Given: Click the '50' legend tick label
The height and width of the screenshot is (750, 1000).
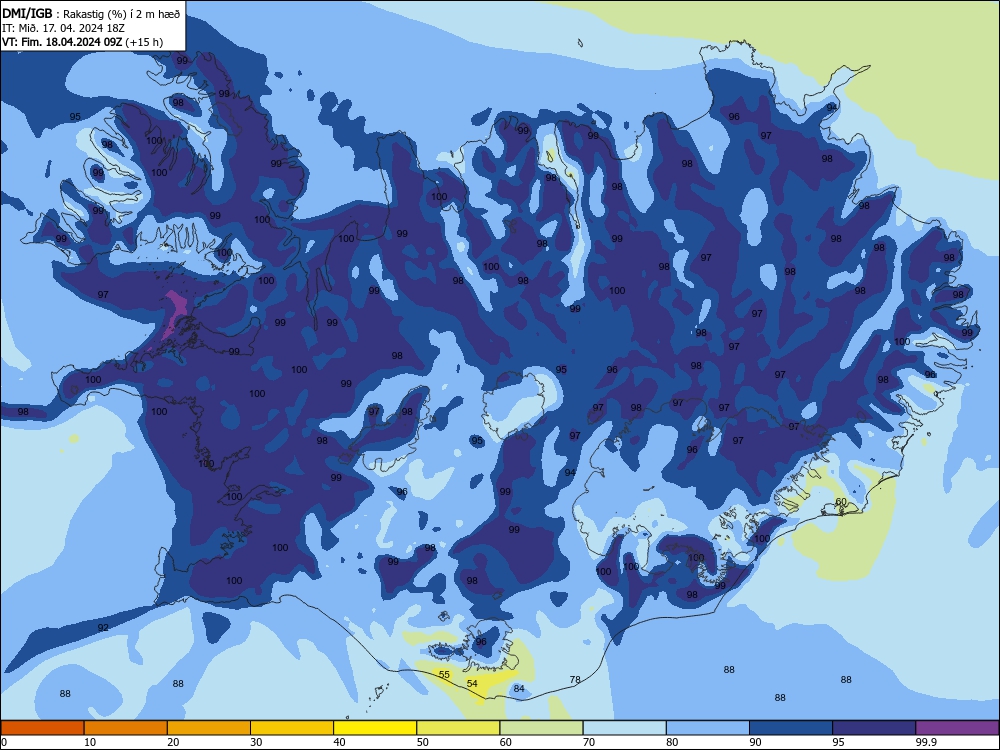Looking at the screenshot, I should coord(422,742).
